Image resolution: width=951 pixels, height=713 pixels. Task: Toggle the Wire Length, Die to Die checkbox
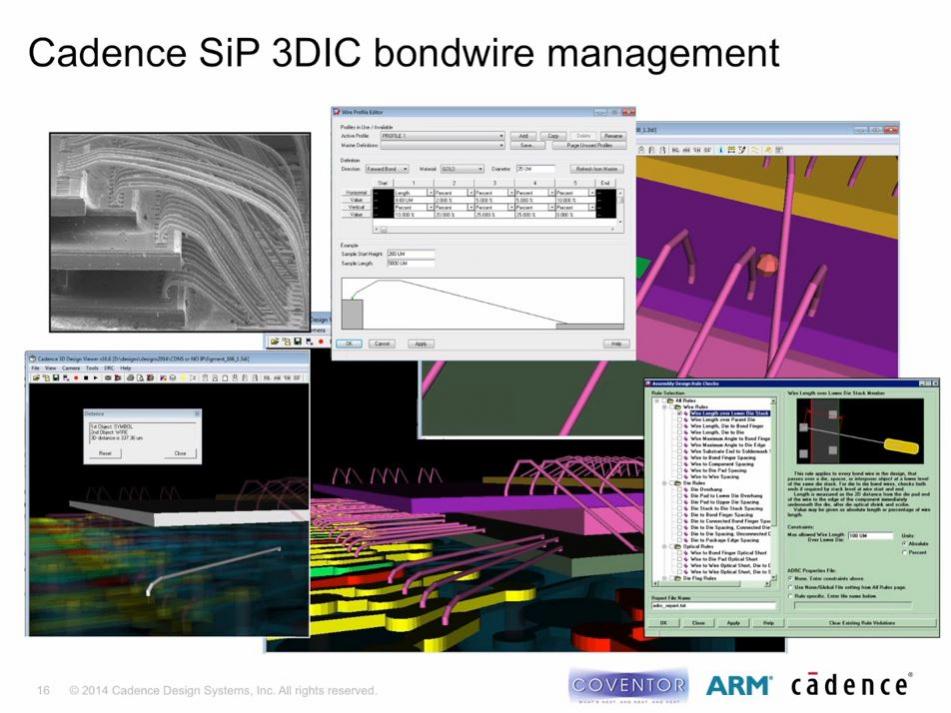pos(679,432)
